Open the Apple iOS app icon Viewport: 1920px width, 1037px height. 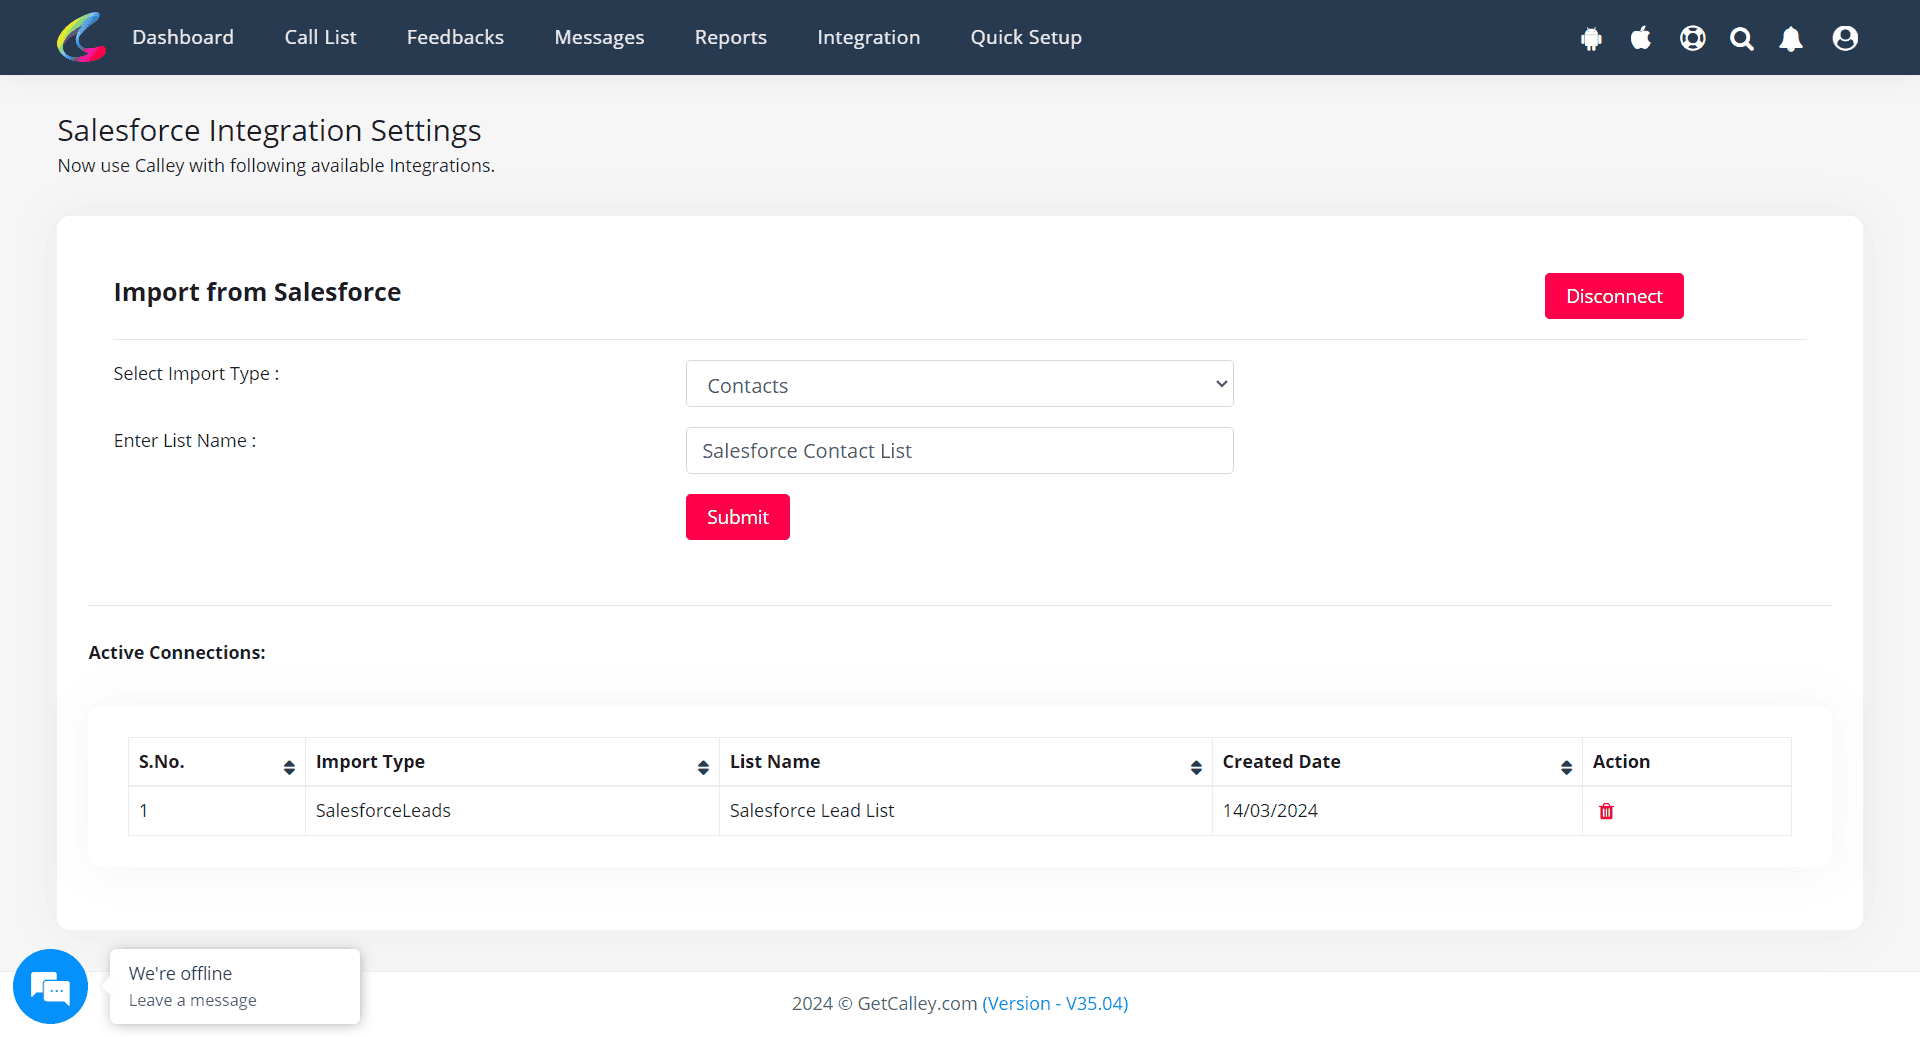[x=1641, y=38]
